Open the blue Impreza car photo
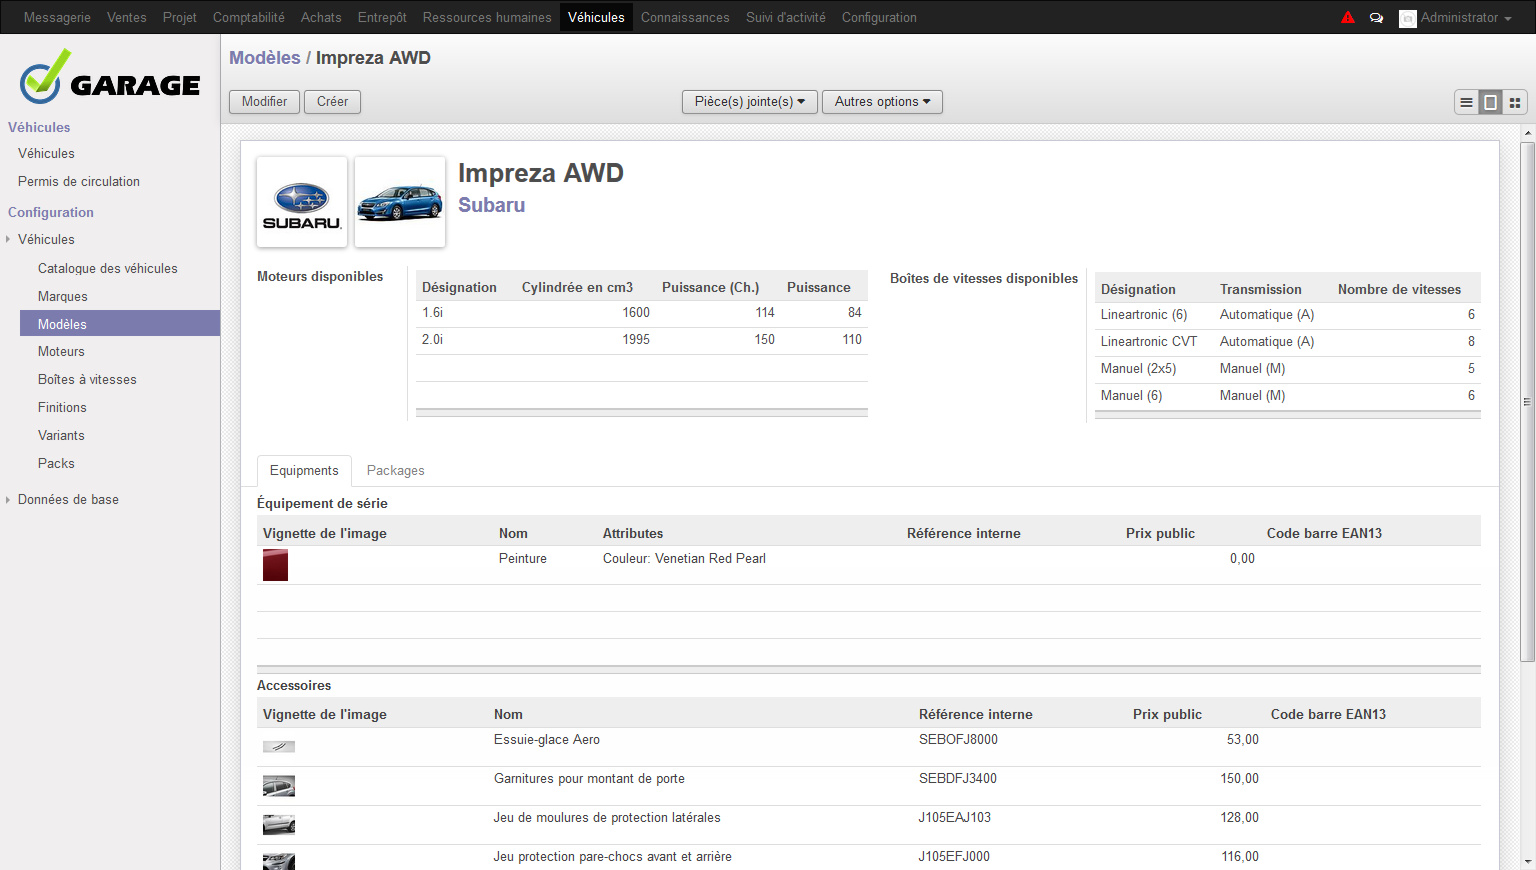The width and height of the screenshot is (1536, 870). tap(400, 202)
